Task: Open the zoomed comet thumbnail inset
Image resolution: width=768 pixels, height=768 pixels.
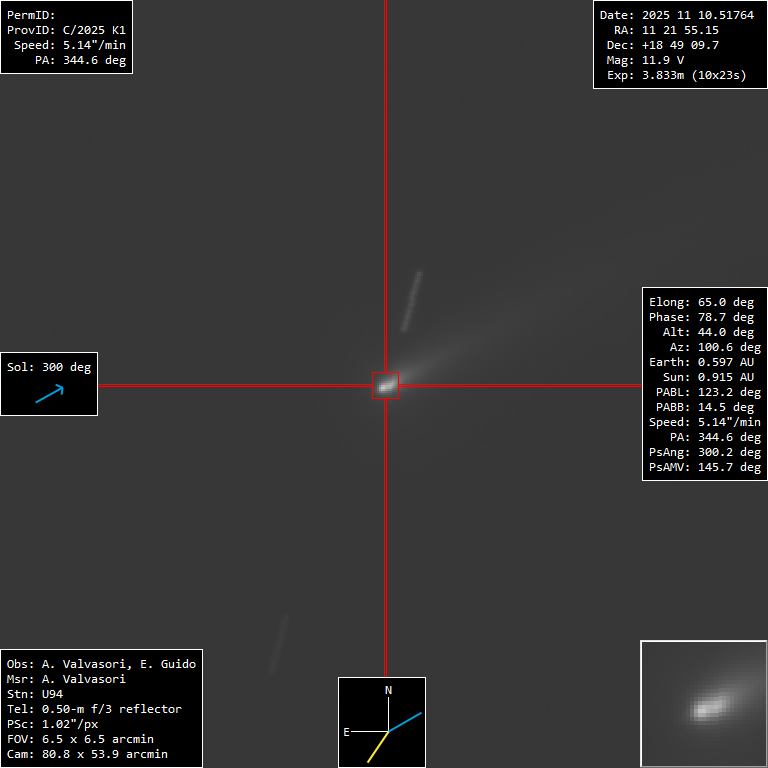Action: [703, 704]
